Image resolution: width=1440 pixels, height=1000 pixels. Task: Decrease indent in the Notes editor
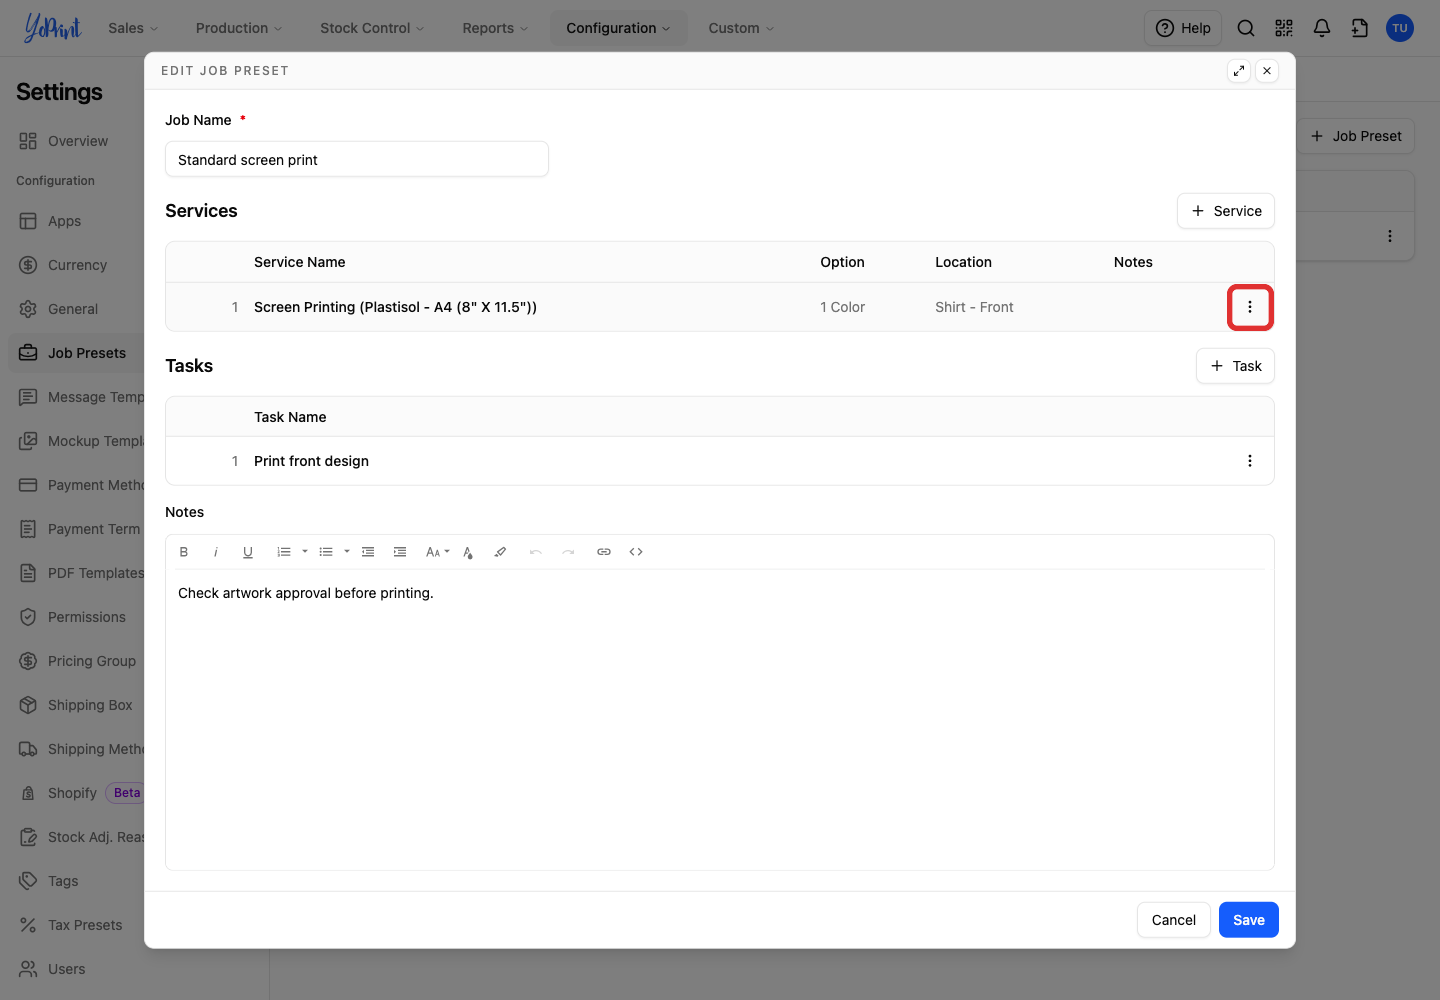coord(368,552)
